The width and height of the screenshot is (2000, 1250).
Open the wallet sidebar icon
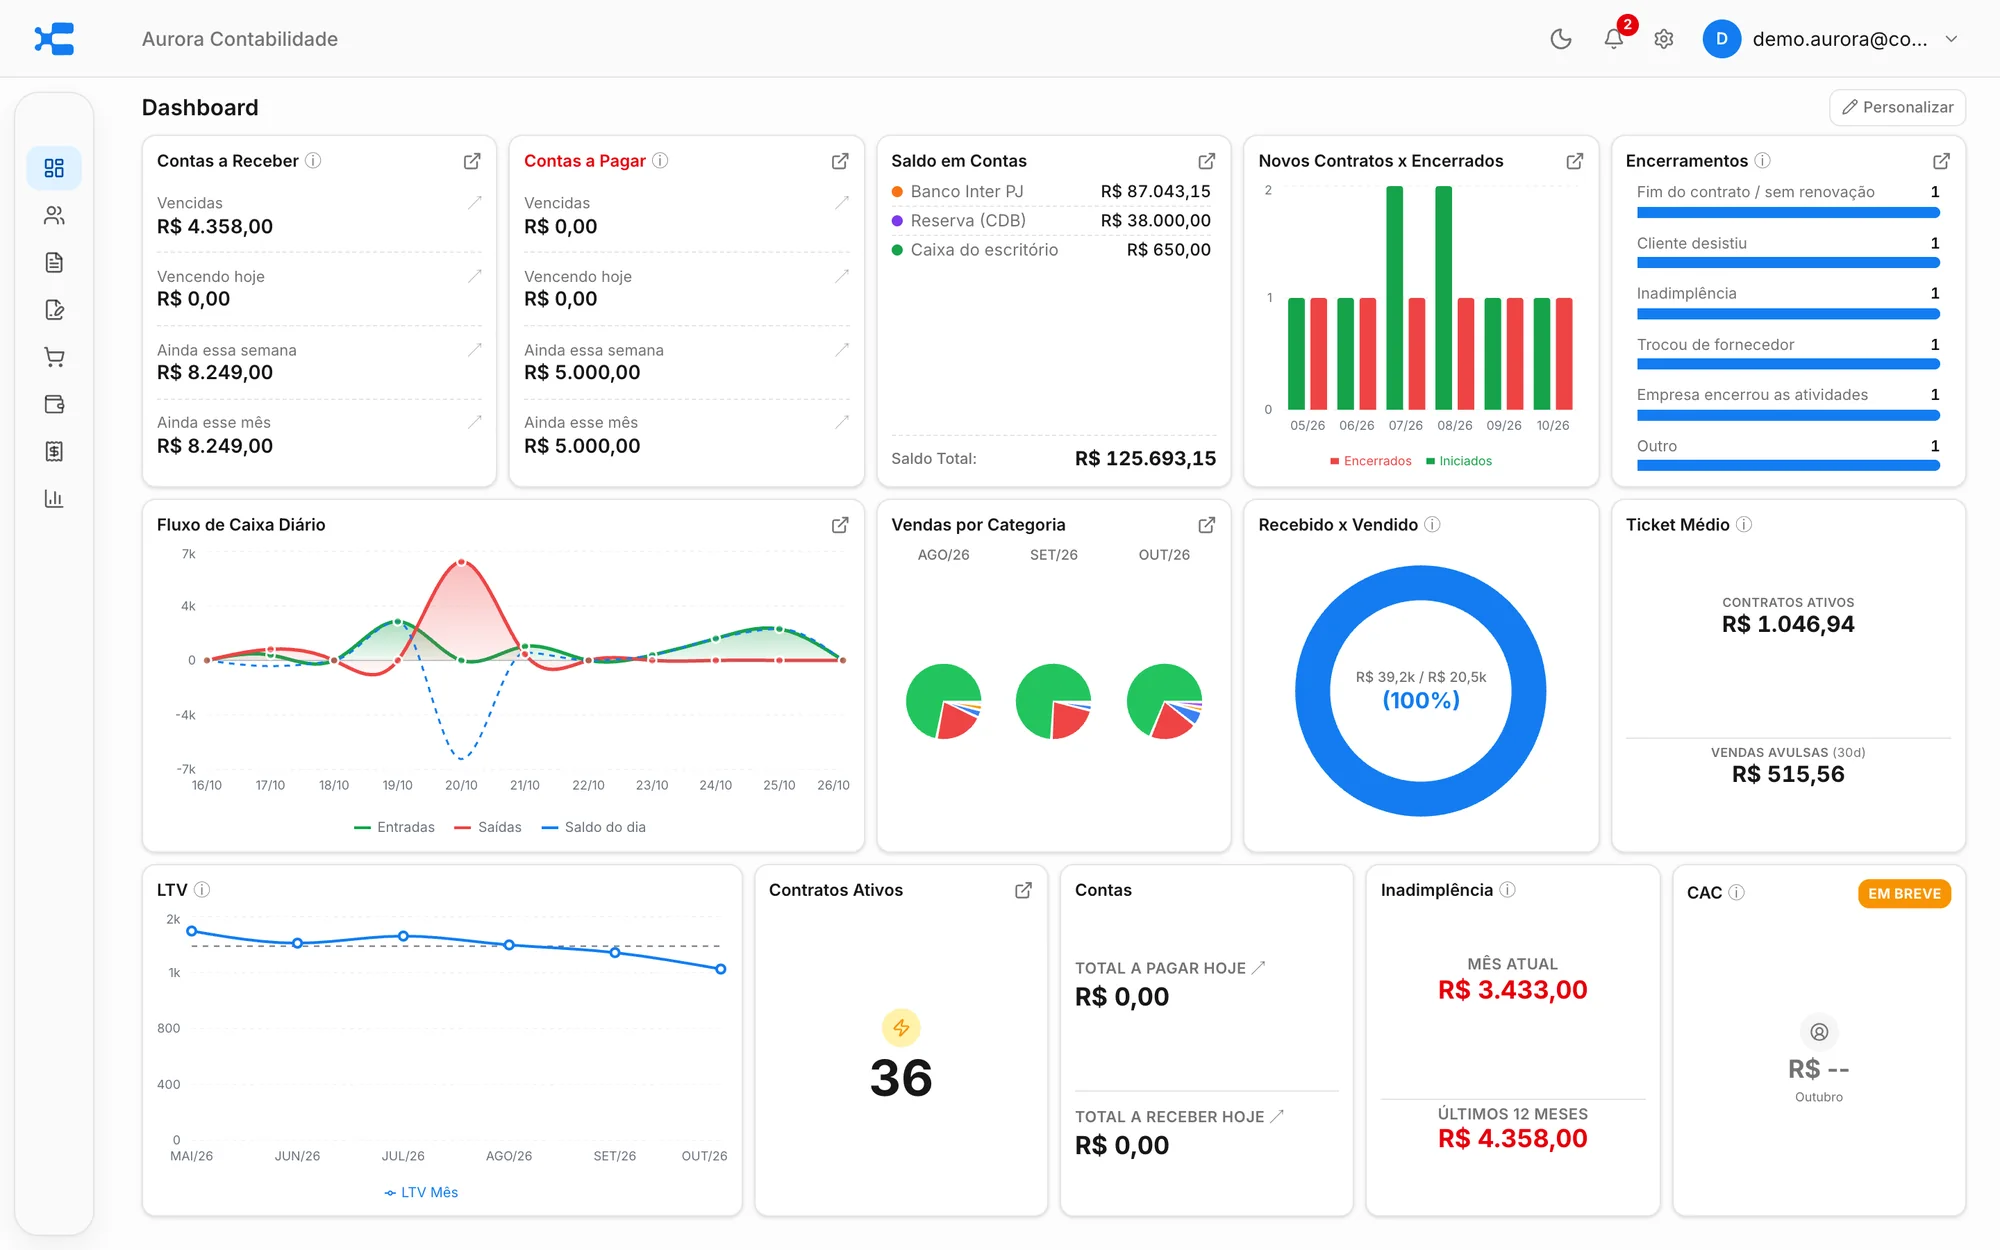click(x=54, y=404)
